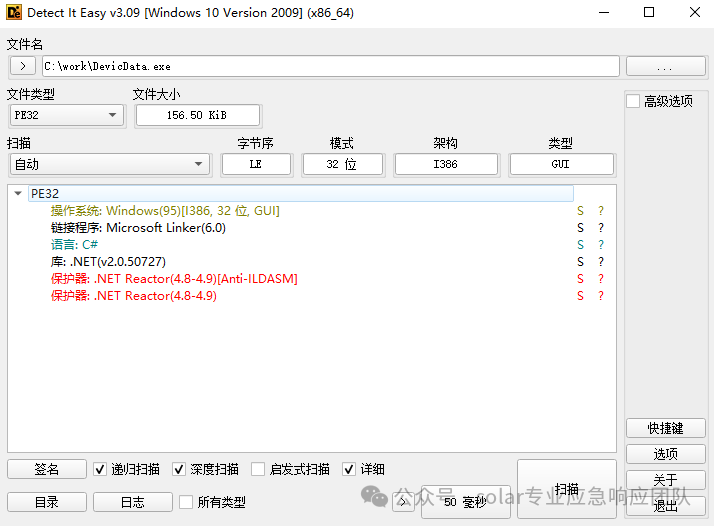Viewport: 714px width, 526px height.
Task: Click S icon in Microsoft Linker row
Action: coord(580,227)
